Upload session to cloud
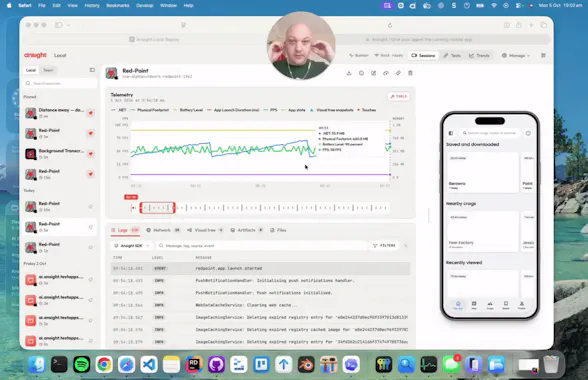588x380 pixels. click(x=386, y=73)
